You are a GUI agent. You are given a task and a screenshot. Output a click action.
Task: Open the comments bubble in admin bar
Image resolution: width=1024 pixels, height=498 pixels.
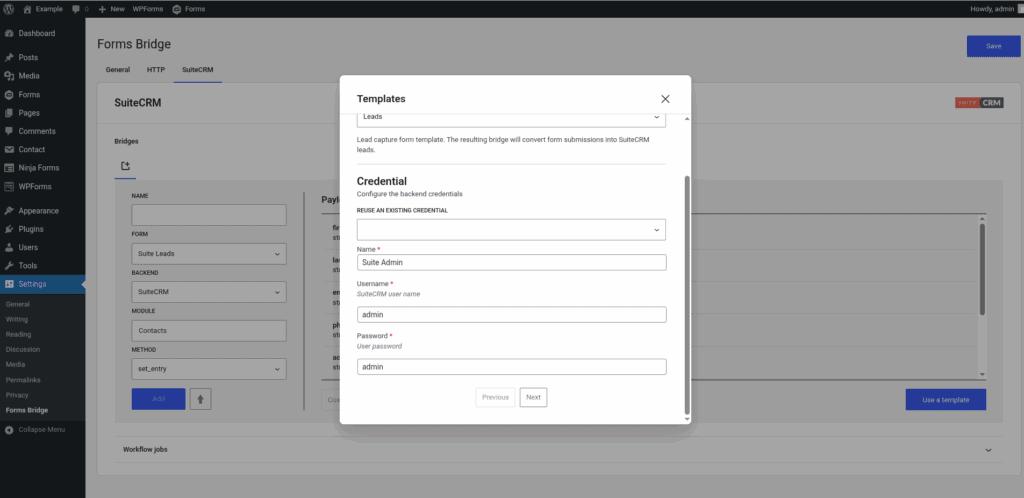click(80, 9)
